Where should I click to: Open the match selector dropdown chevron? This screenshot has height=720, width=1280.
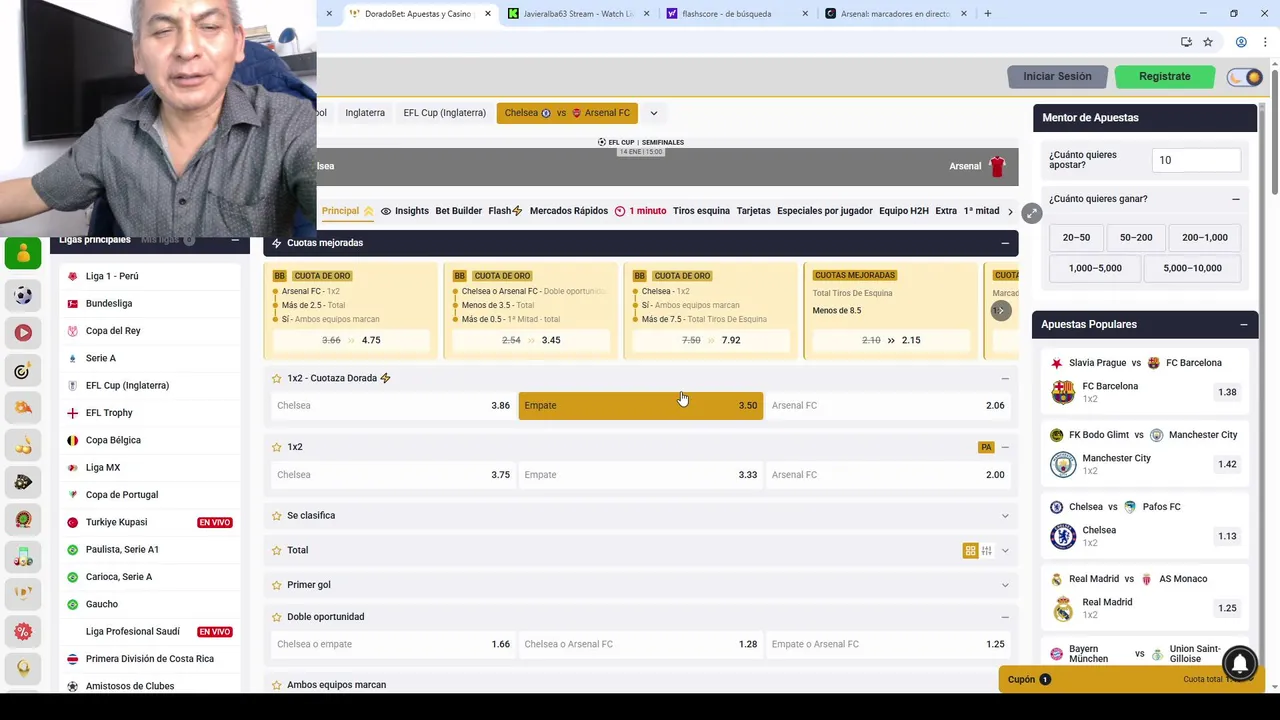[x=654, y=113]
